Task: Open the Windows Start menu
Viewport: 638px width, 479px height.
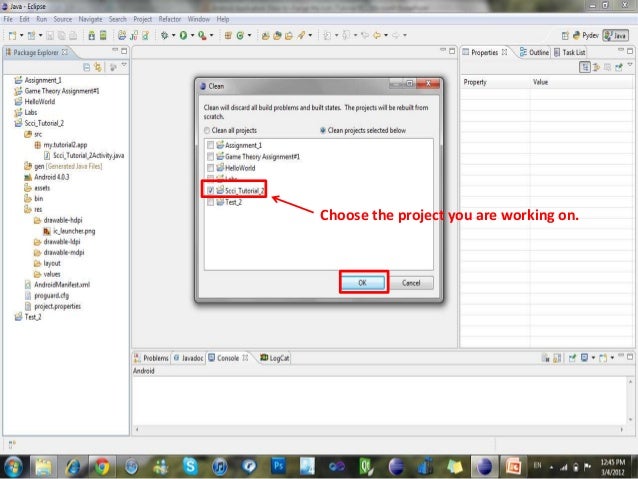Action: tap(13, 466)
